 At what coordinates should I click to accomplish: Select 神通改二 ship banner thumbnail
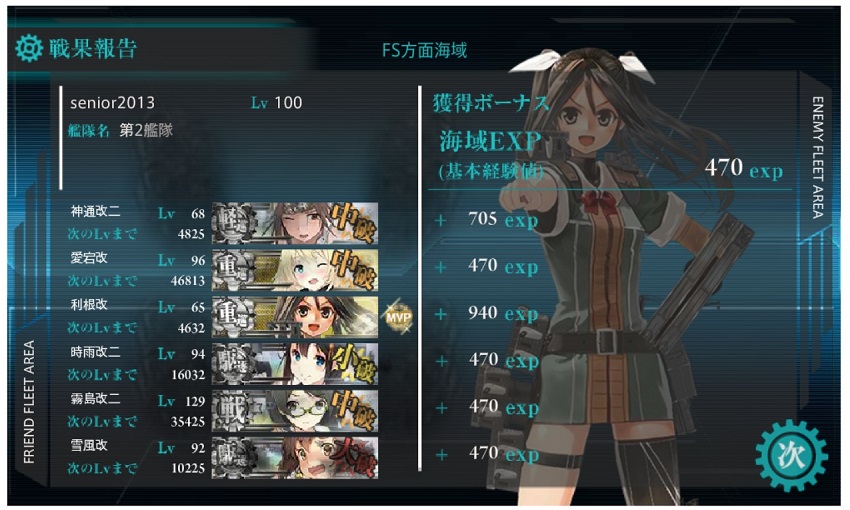[x=295, y=223]
